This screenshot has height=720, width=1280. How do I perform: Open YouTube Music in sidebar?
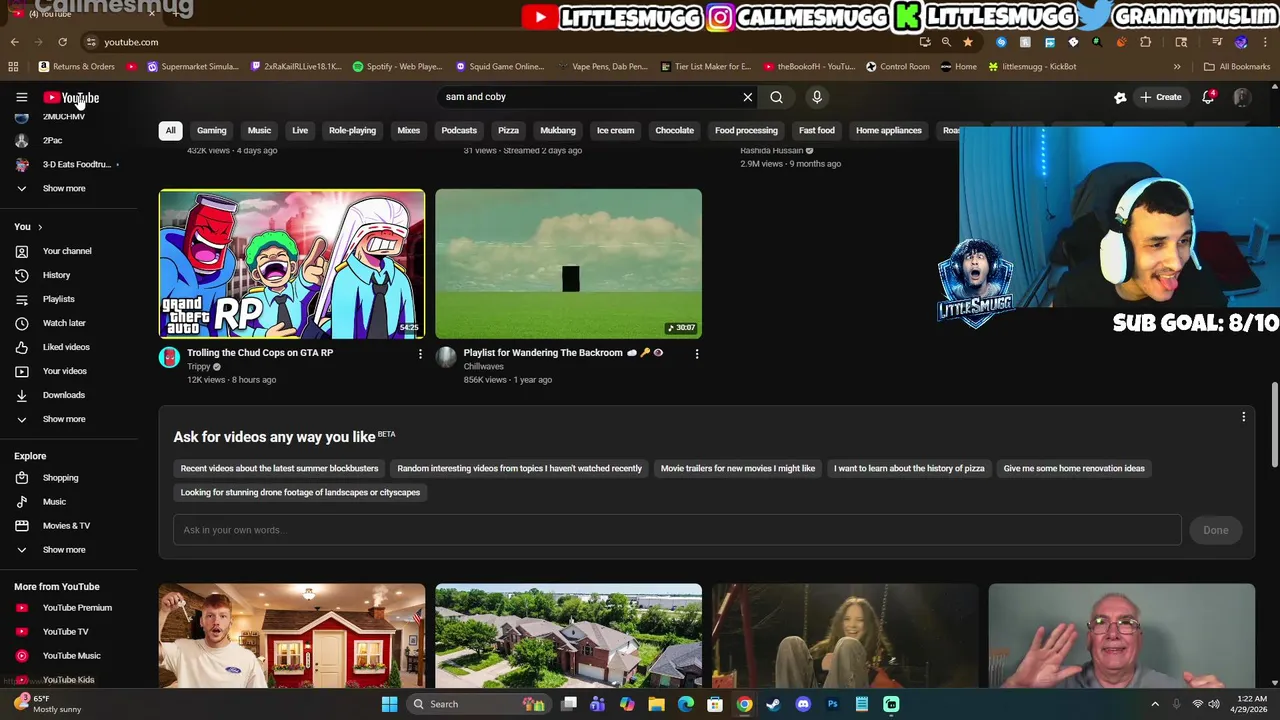[71, 656]
